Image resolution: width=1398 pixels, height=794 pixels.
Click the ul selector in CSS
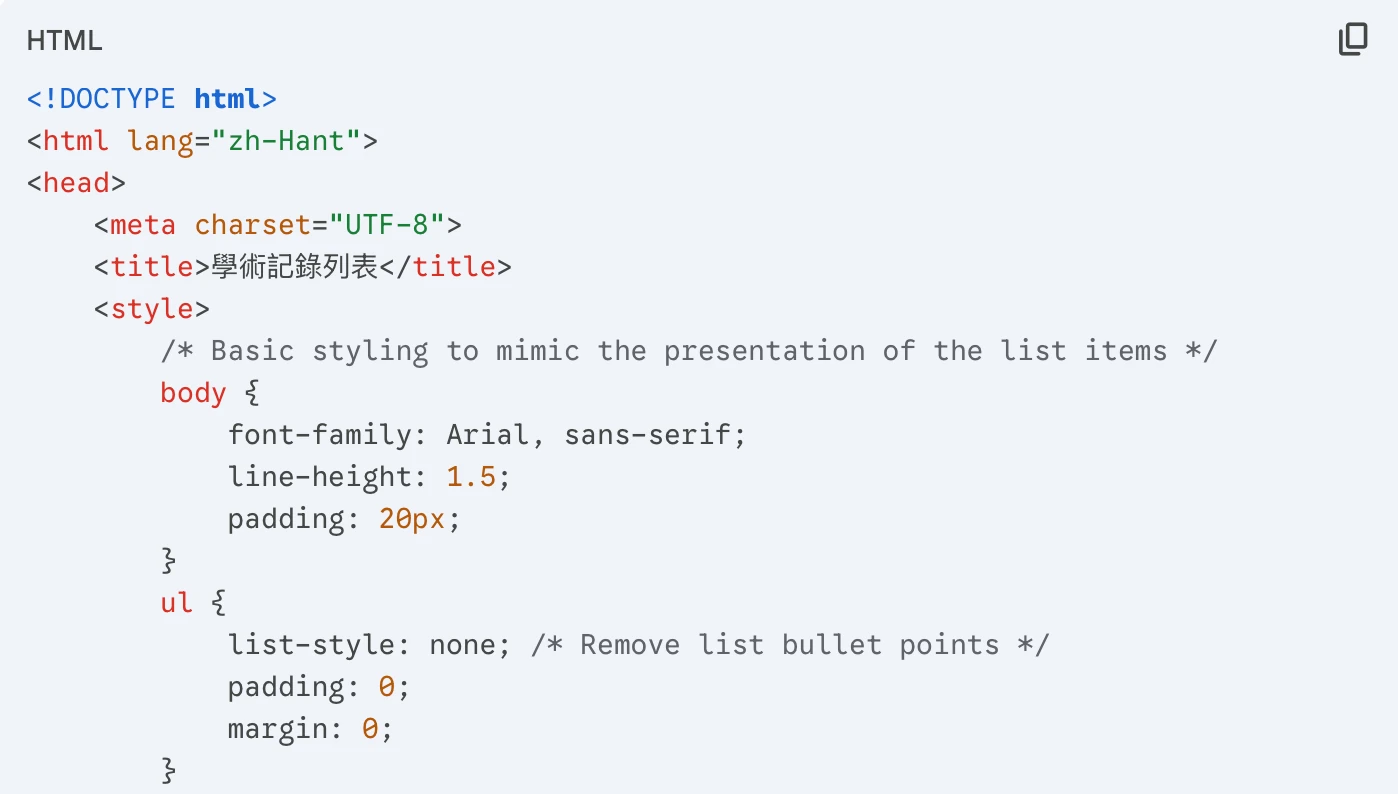176,603
